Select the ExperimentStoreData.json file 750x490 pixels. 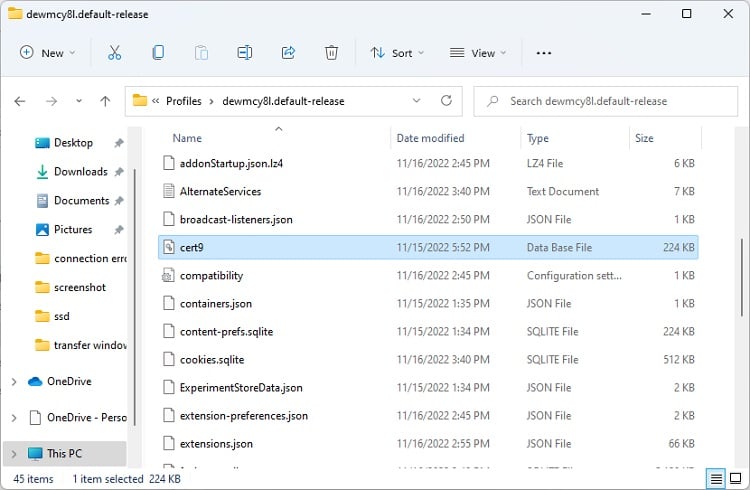point(428,388)
